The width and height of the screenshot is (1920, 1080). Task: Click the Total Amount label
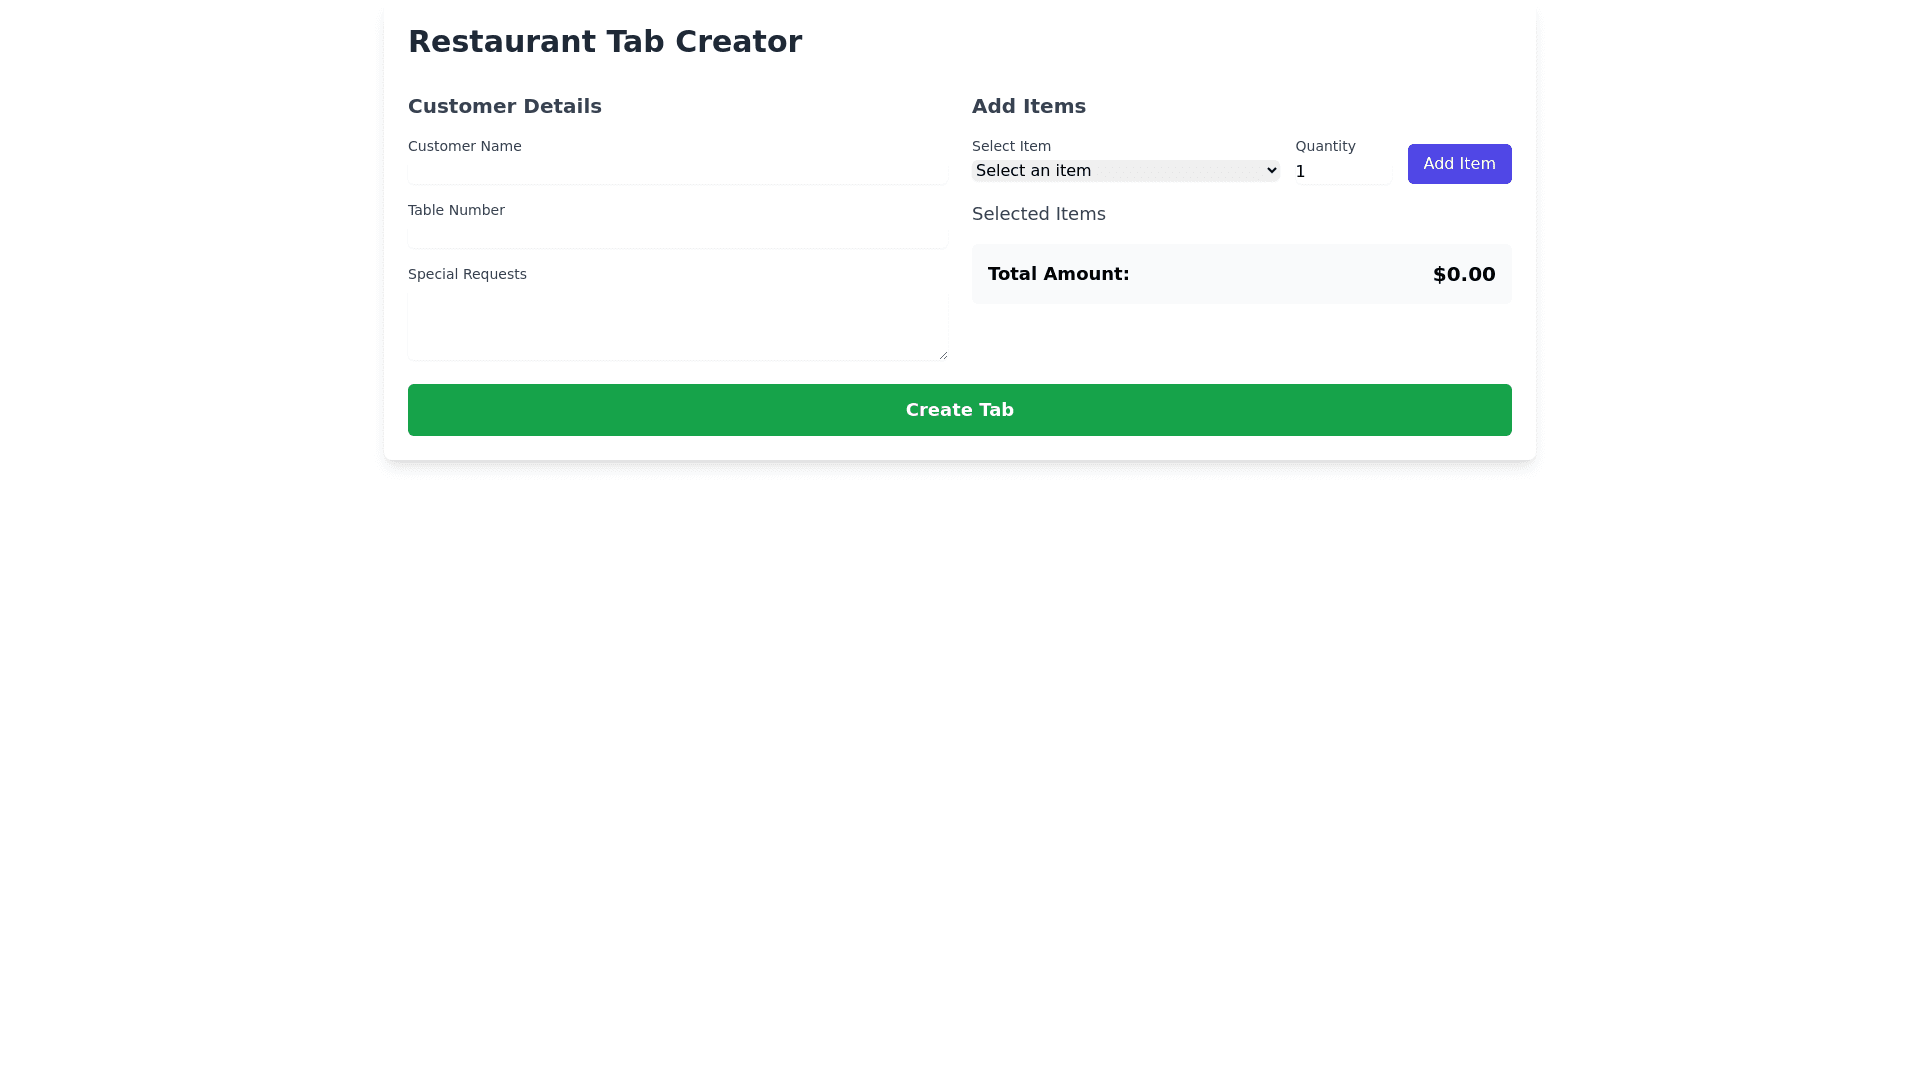coord(1058,273)
